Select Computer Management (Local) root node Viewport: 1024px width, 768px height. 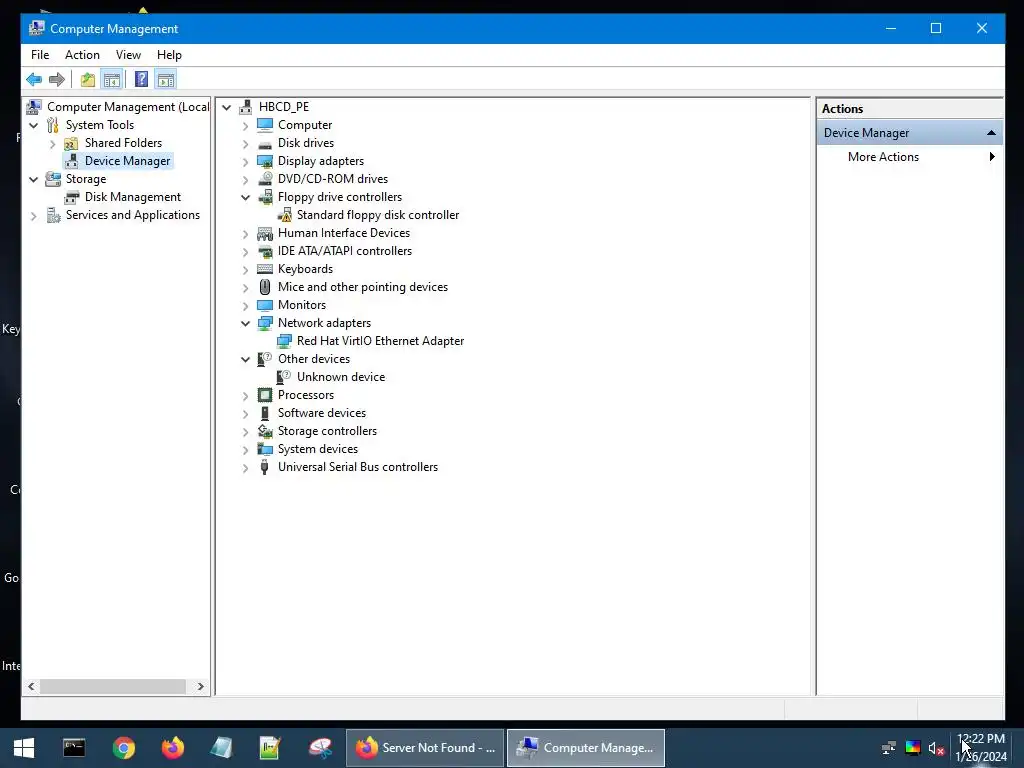click(x=128, y=106)
